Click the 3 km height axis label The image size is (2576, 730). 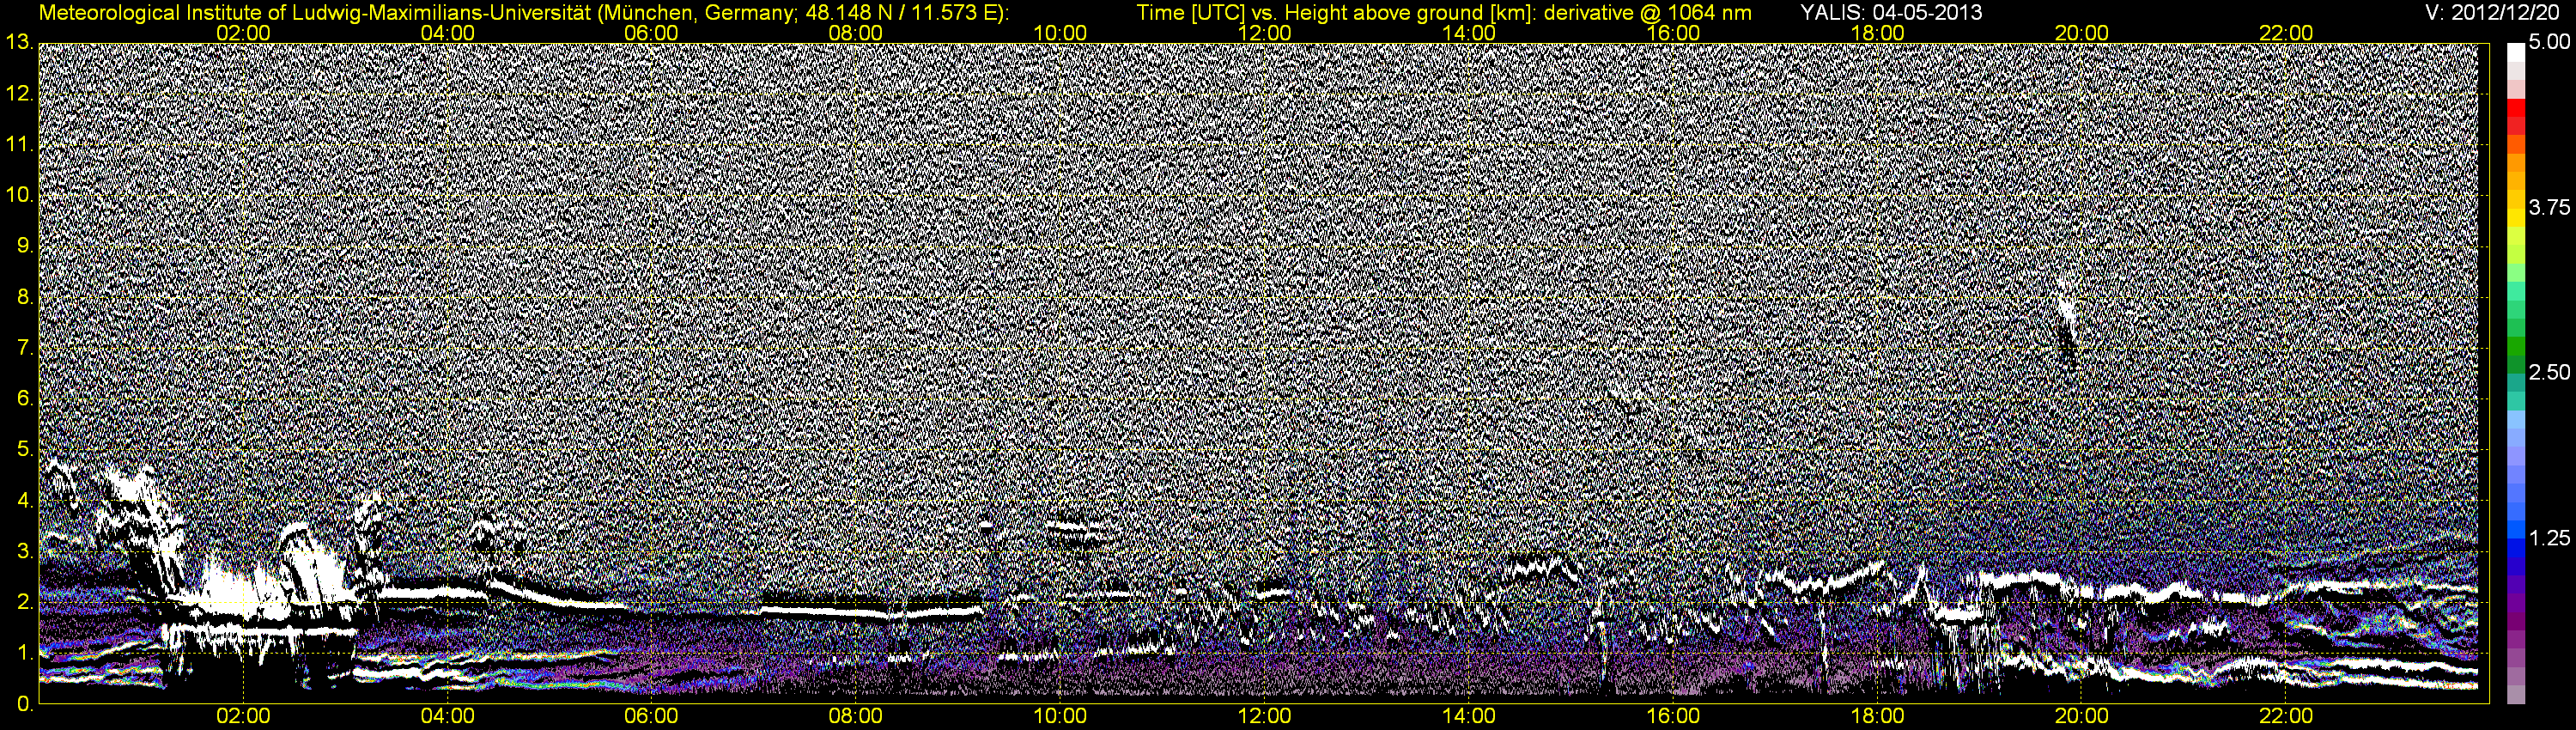(x=24, y=552)
